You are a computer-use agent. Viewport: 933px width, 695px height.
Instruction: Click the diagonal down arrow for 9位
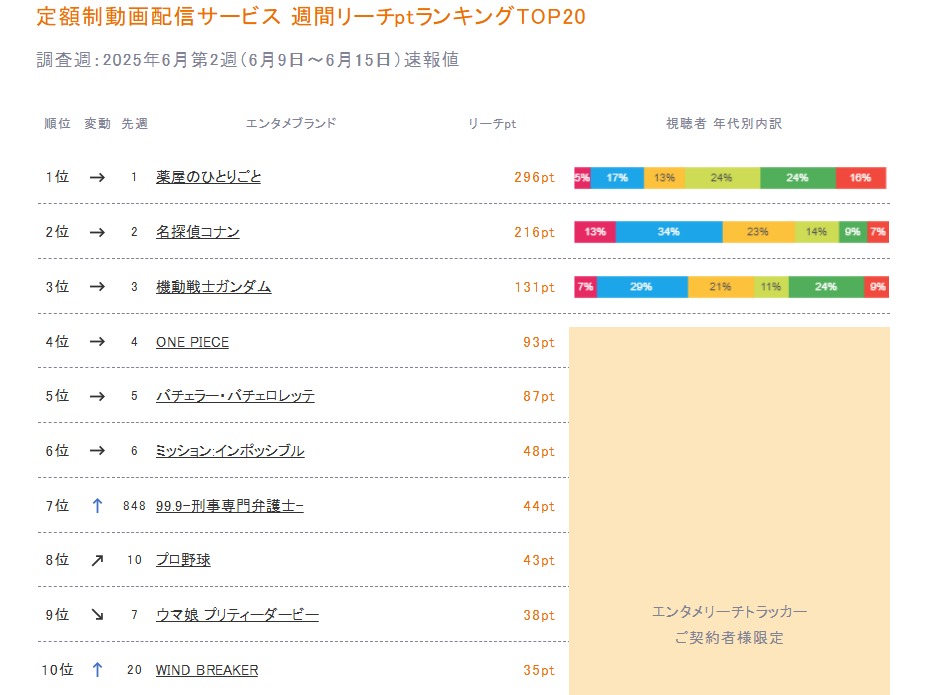[x=97, y=615]
